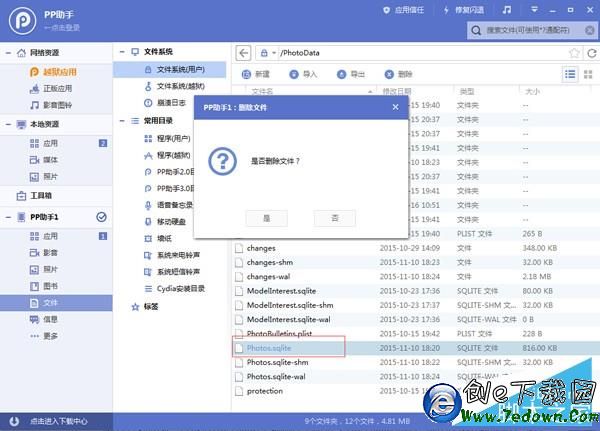
Task: Open 应用信任 shield icon in title bar
Action: pyautogui.click(x=386, y=10)
